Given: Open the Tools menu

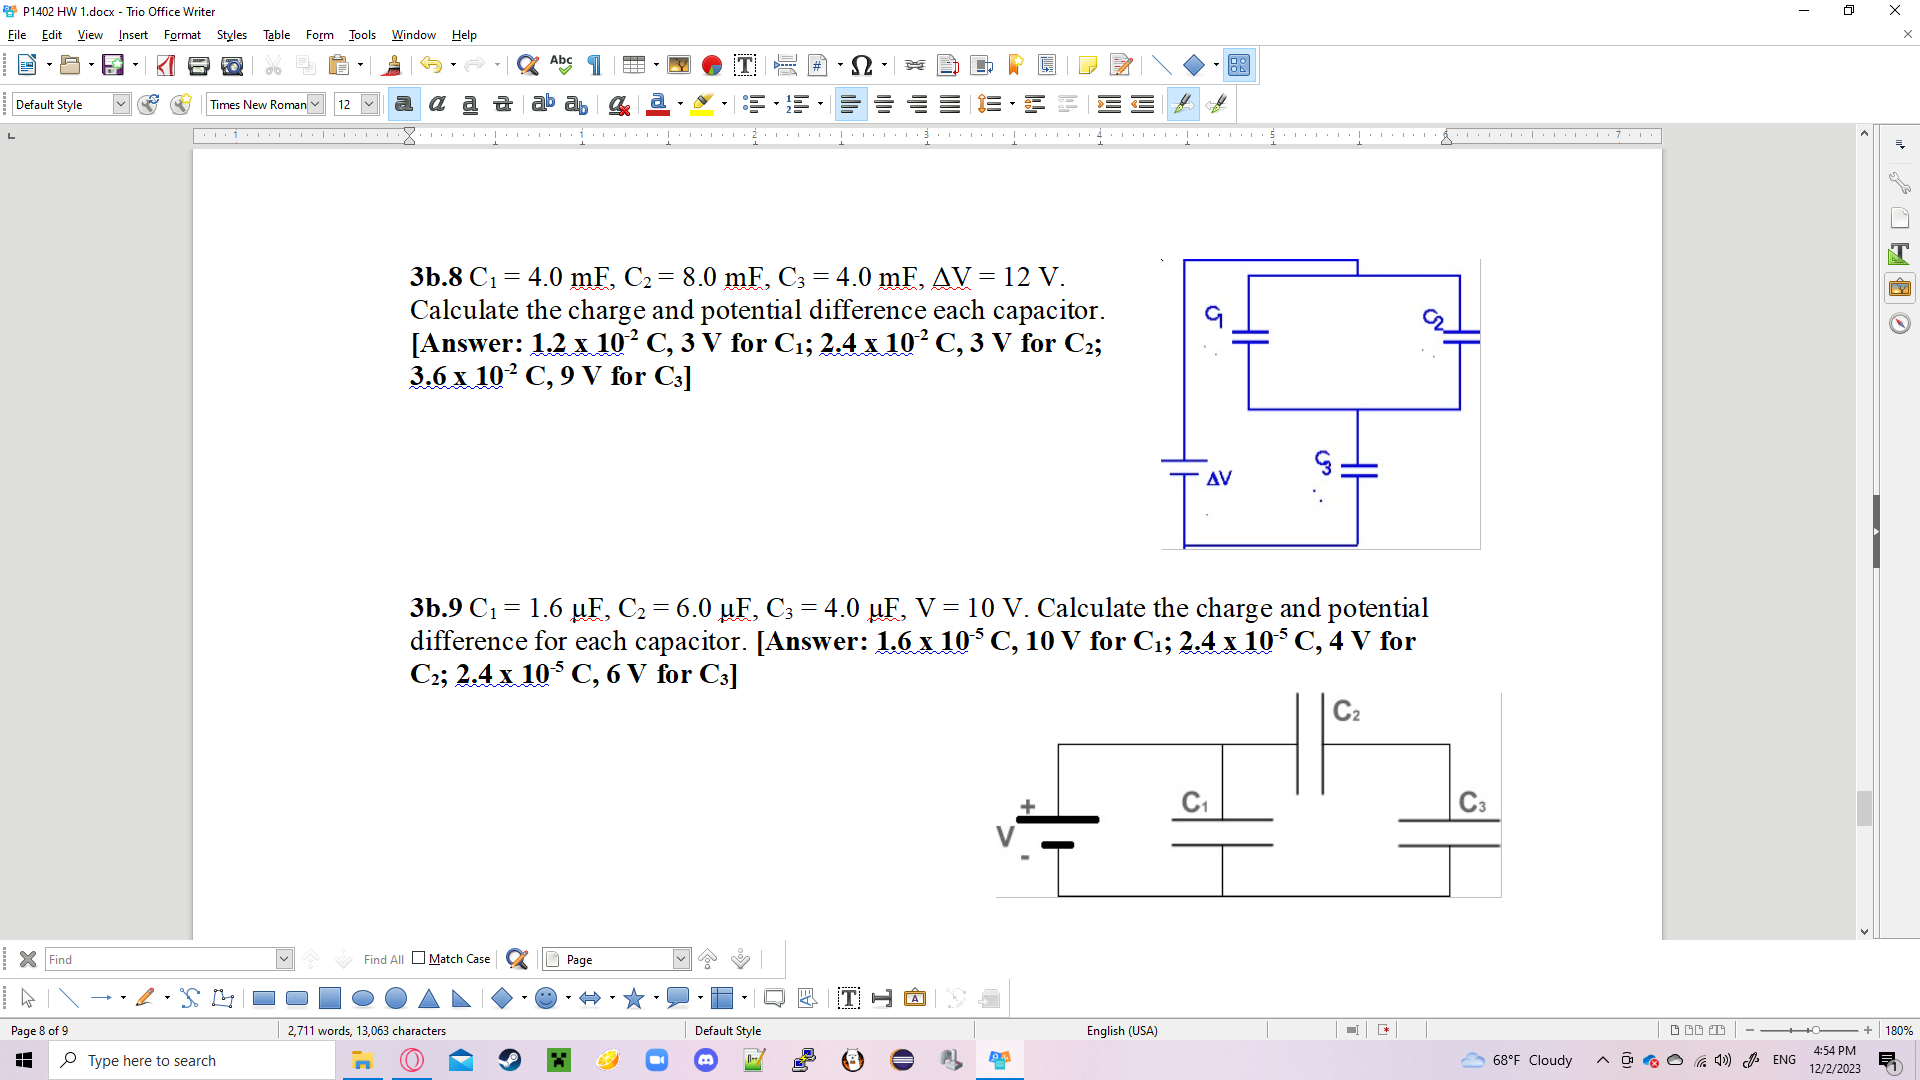Looking at the screenshot, I should [x=361, y=35].
